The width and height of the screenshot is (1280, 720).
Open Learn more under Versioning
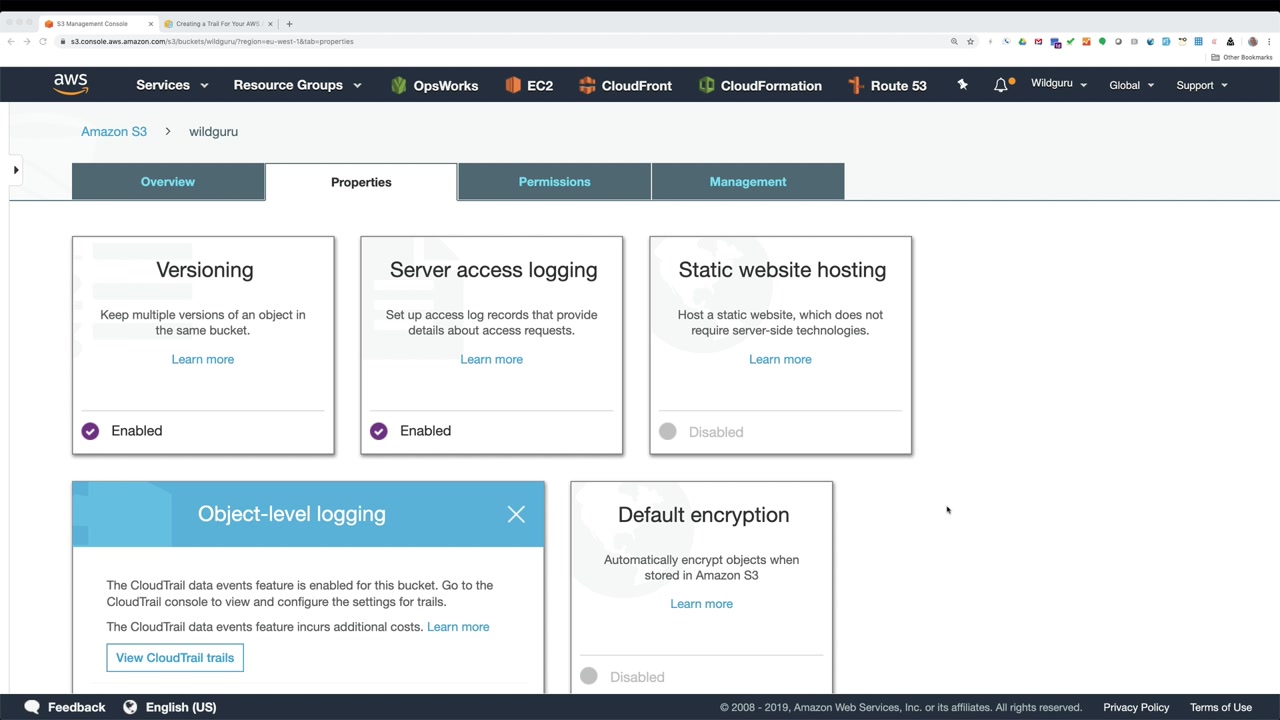(203, 359)
